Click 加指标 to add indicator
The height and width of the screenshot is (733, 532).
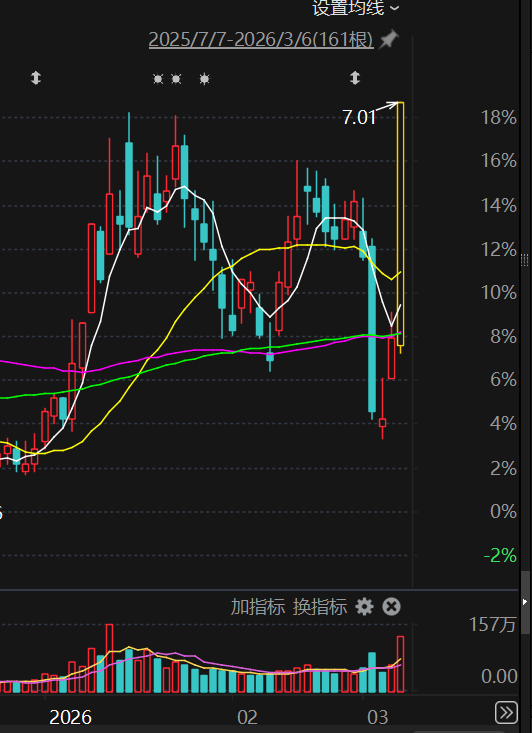(x=258, y=607)
